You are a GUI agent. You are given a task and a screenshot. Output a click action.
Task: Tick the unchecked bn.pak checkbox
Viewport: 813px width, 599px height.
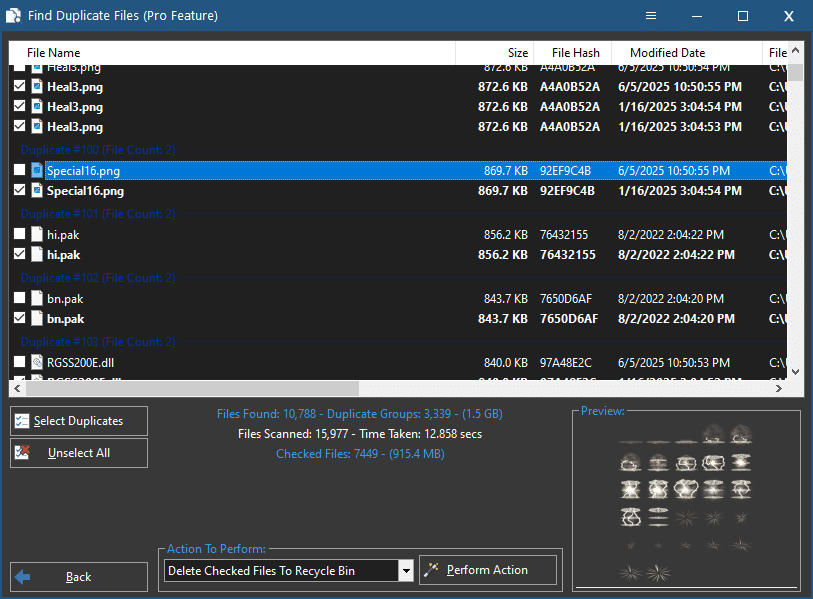20,299
